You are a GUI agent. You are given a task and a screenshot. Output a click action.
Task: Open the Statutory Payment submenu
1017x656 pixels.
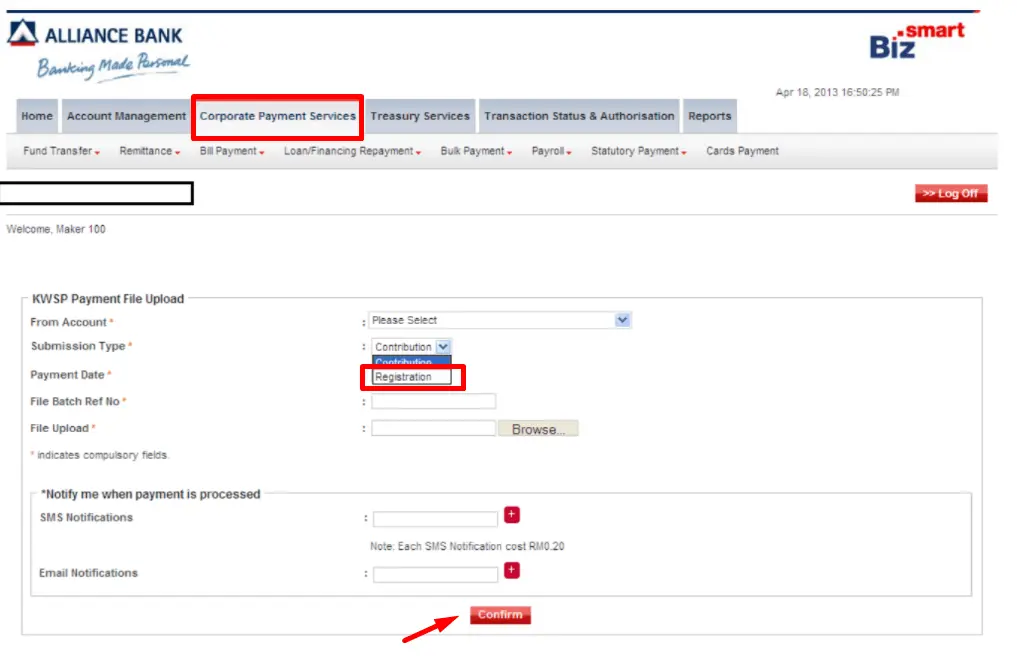pos(638,151)
